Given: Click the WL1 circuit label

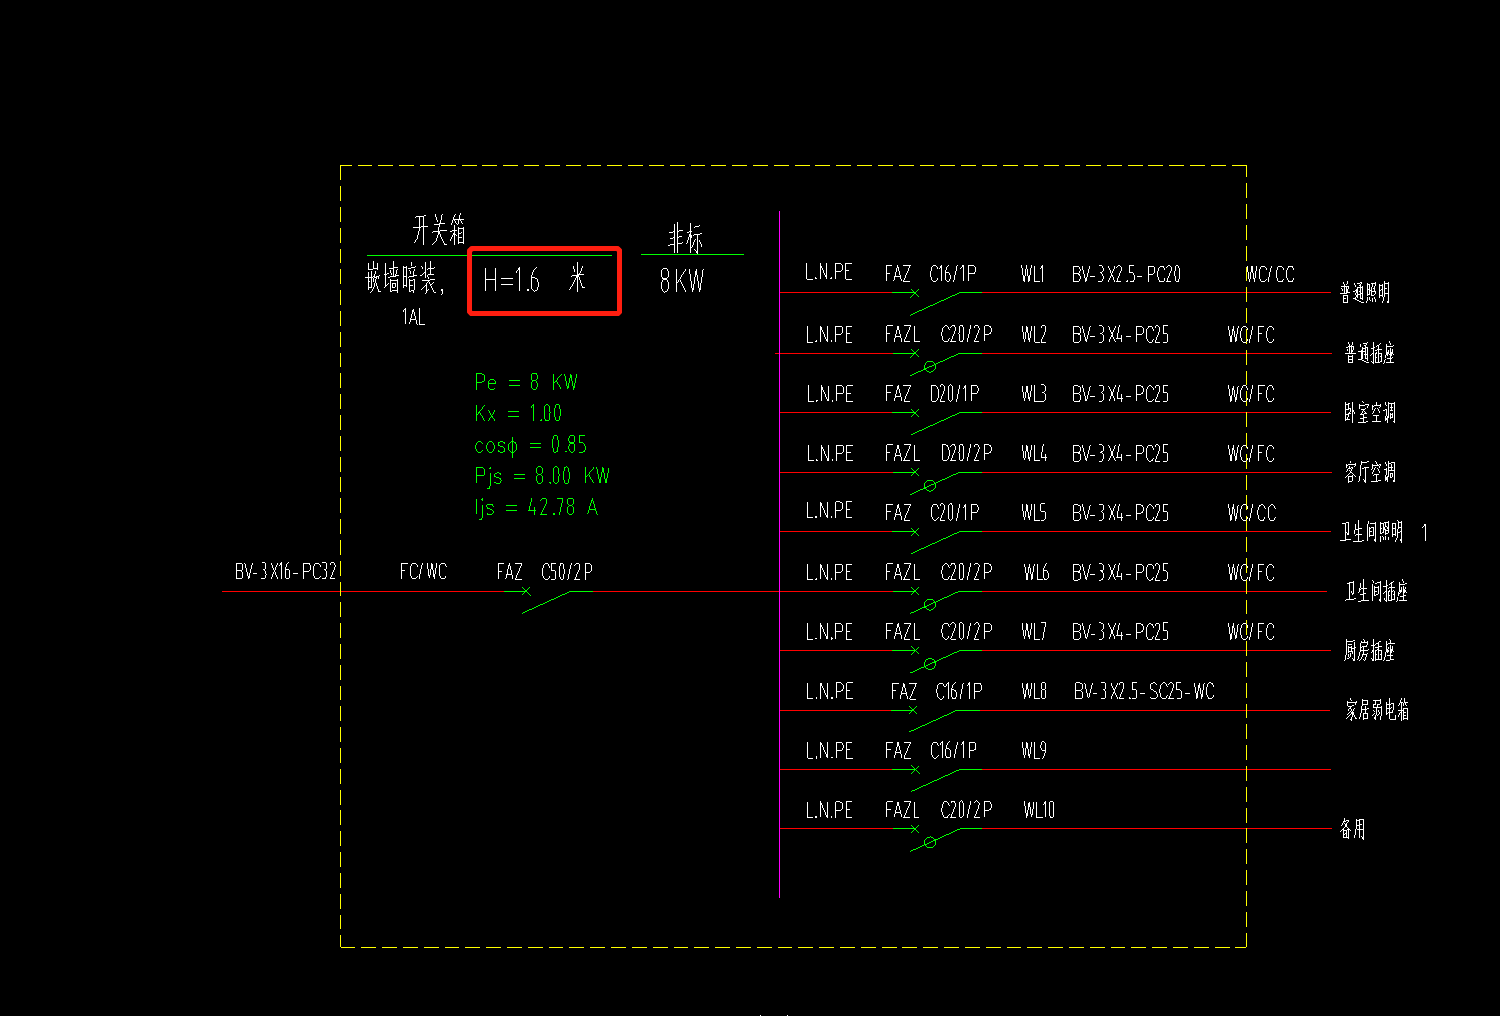Looking at the screenshot, I should [x=1033, y=274].
